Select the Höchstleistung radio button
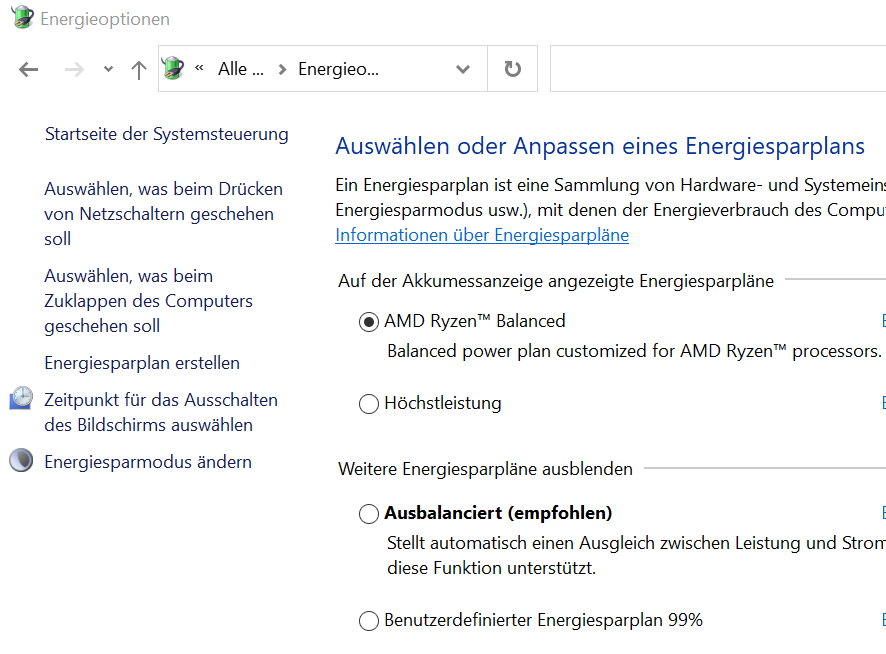This screenshot has width=886, height=654. click(369, 404)
